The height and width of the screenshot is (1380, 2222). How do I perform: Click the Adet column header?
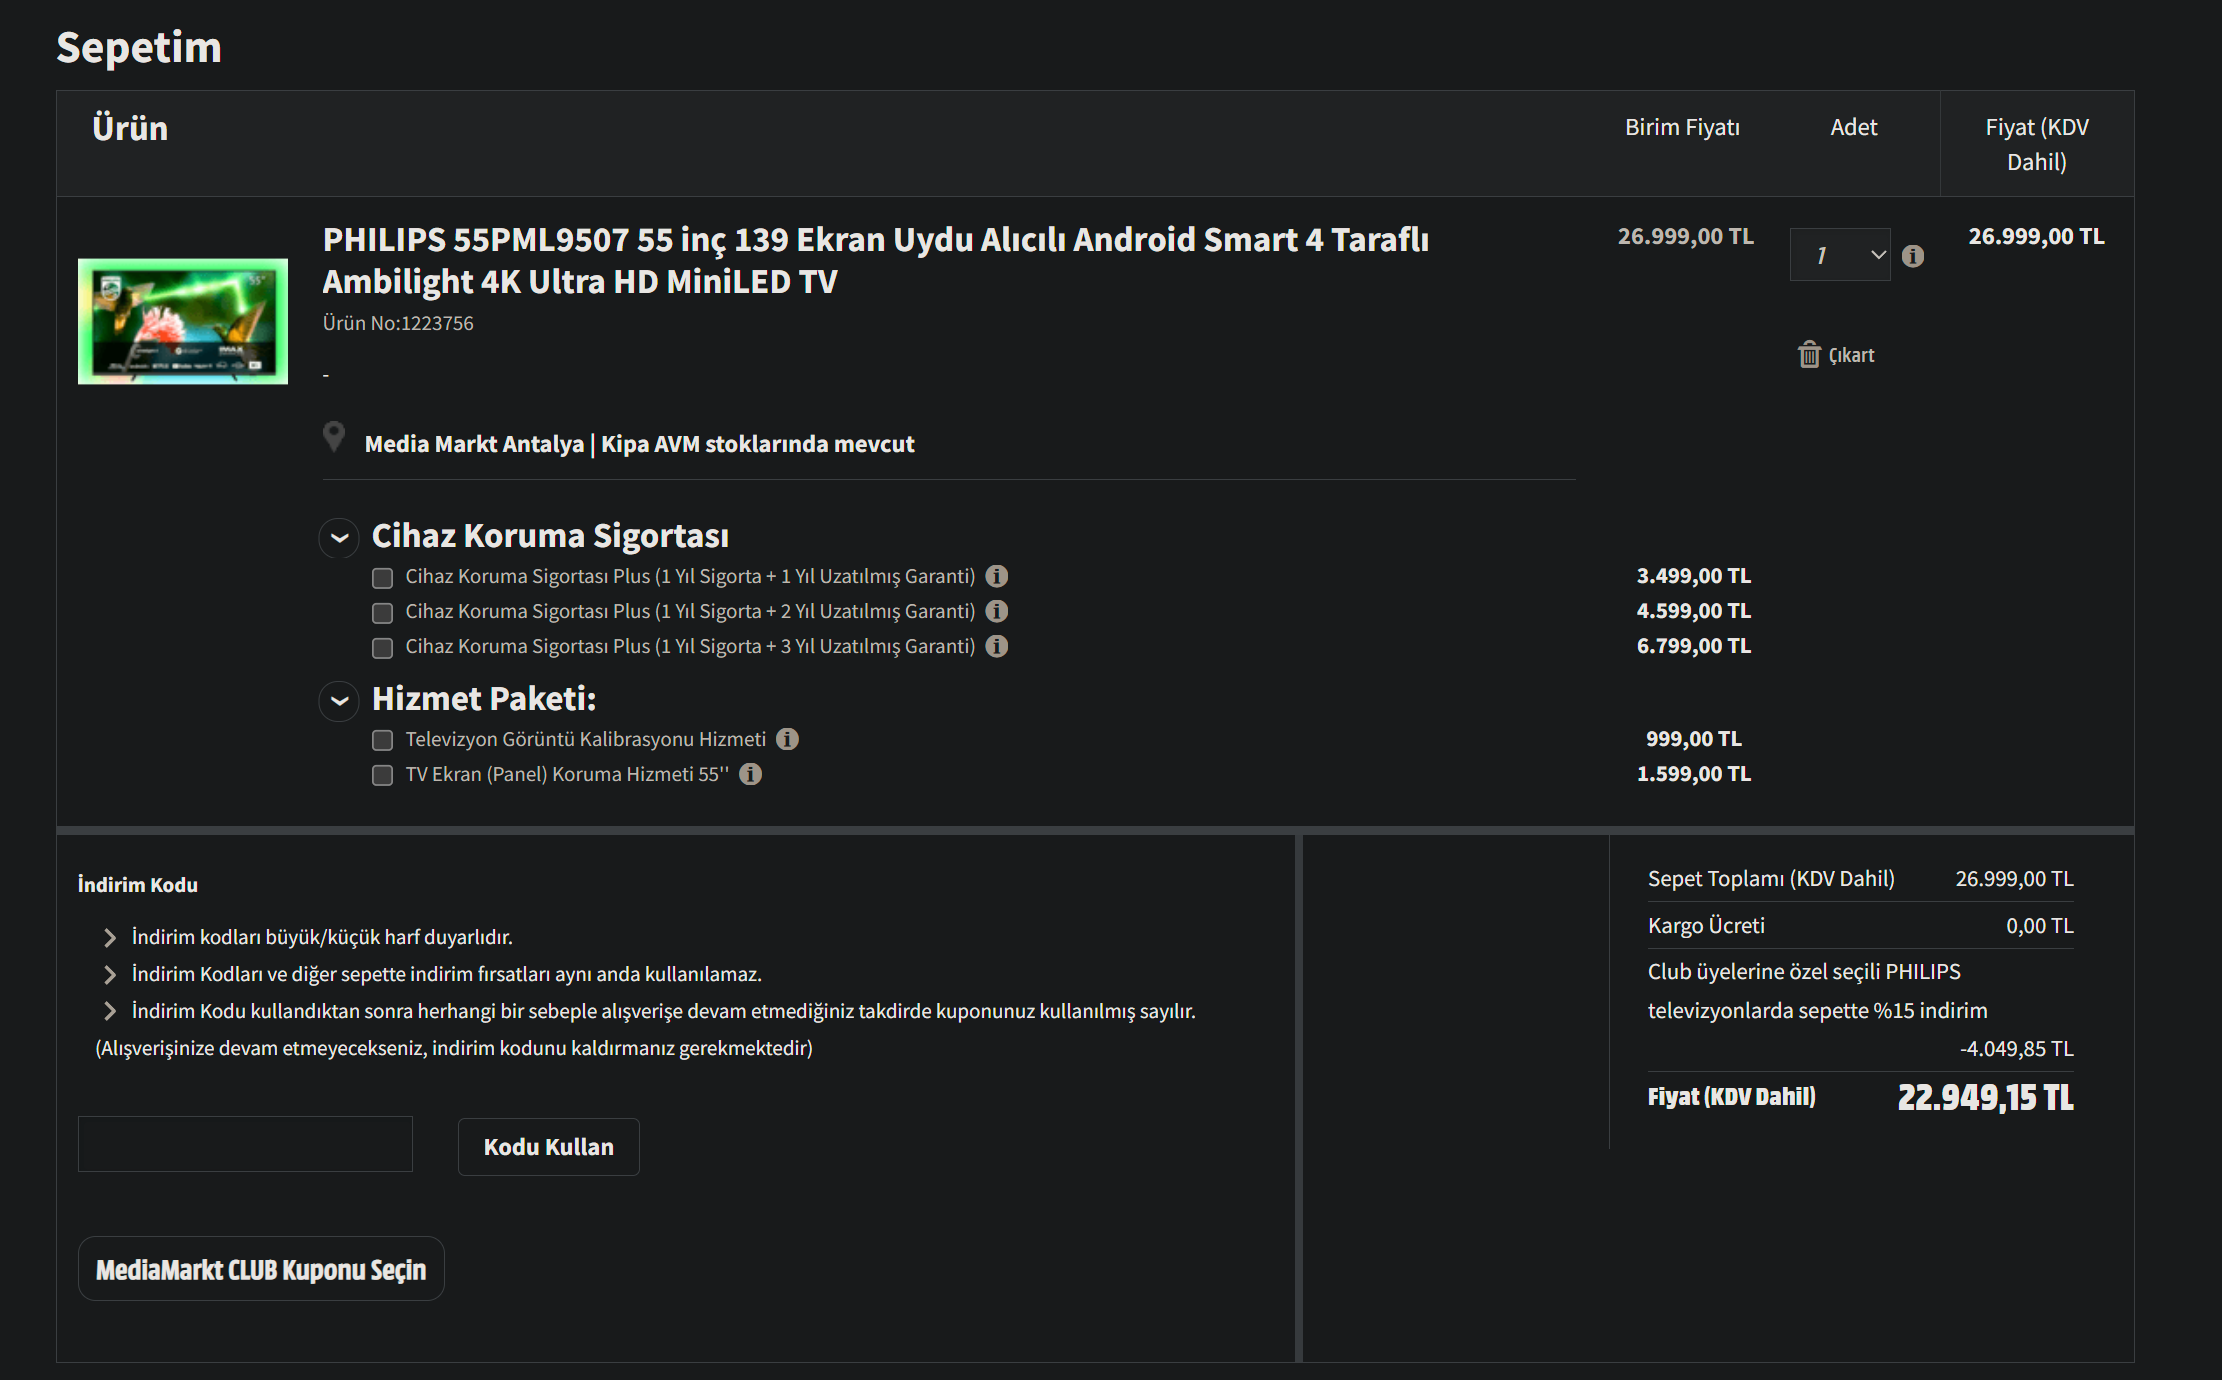[1853, 127]
